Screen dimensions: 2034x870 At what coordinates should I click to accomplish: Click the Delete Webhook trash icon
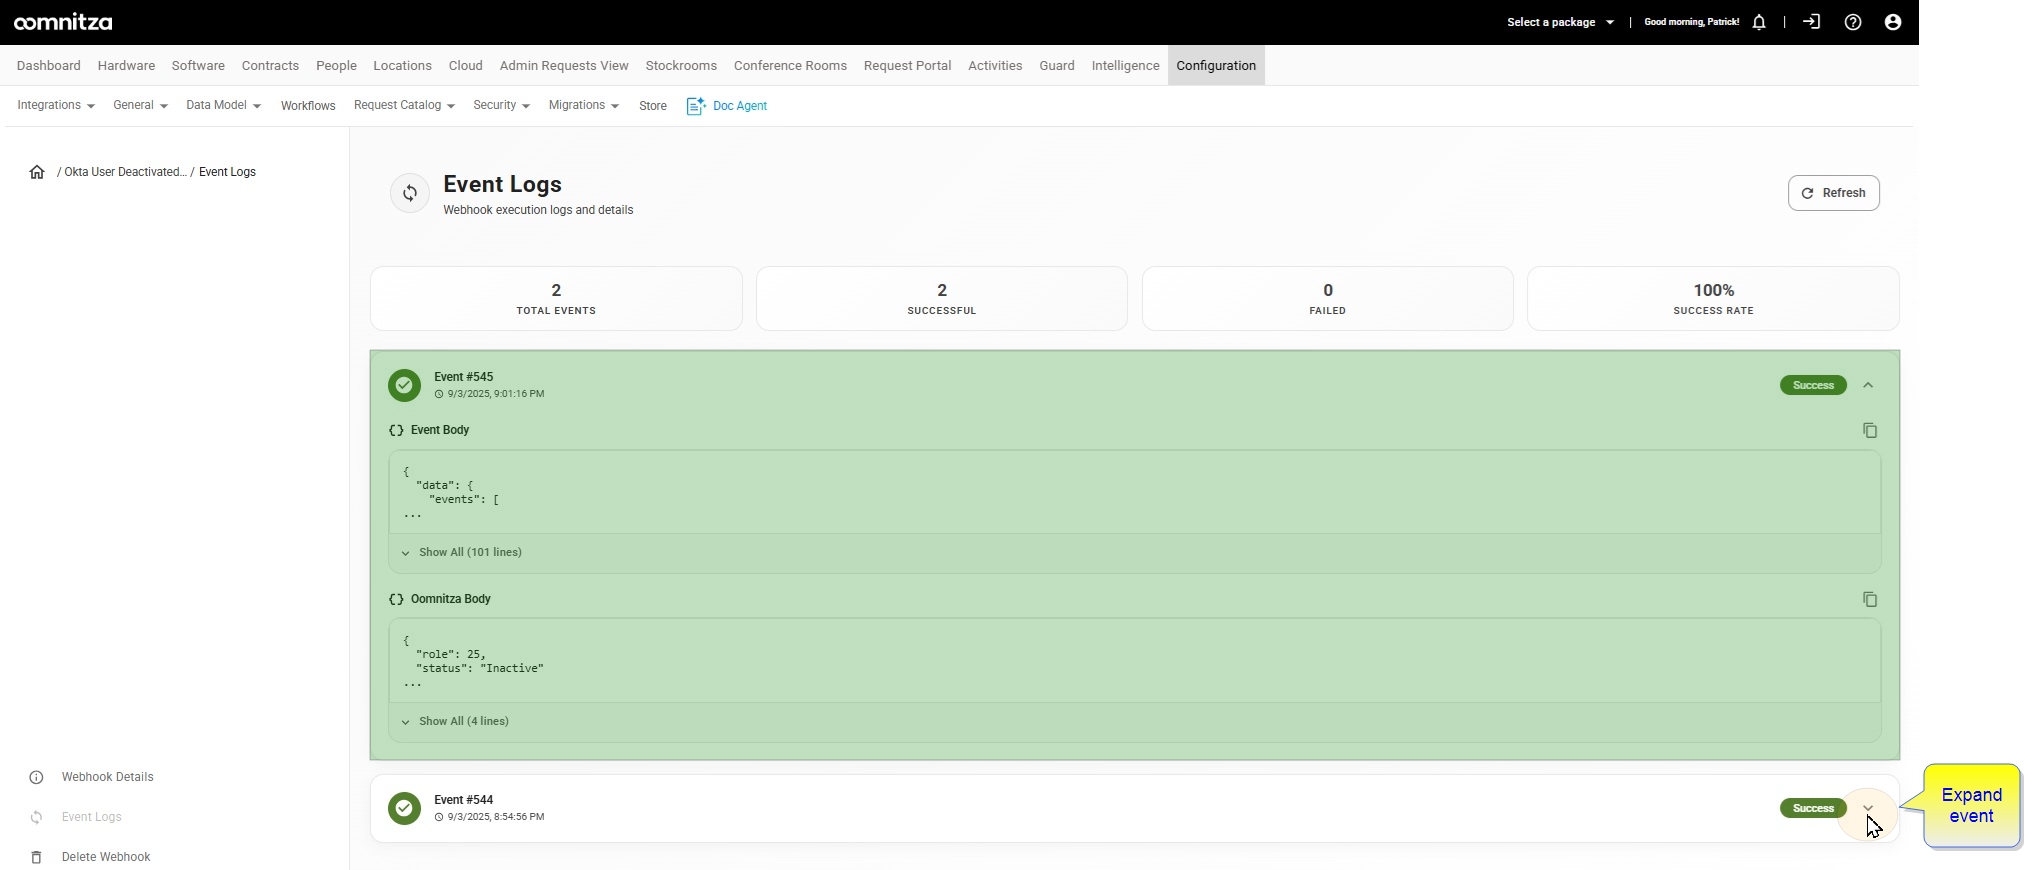(36, 857)
